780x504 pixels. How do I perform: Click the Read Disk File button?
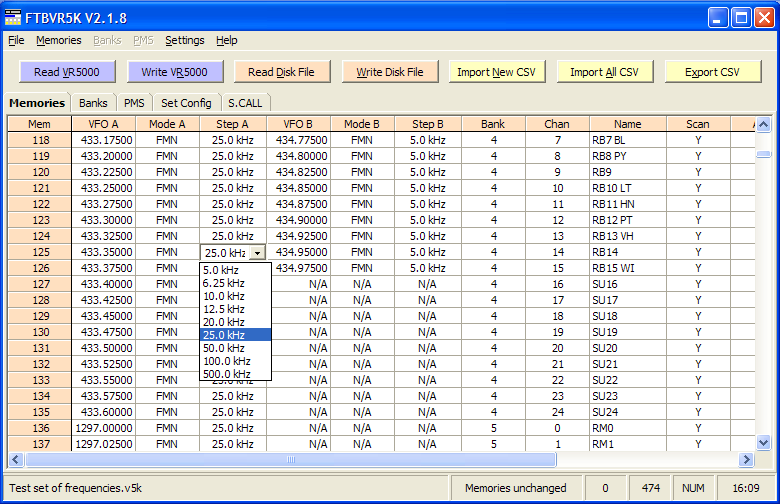[x=282, y=72]
